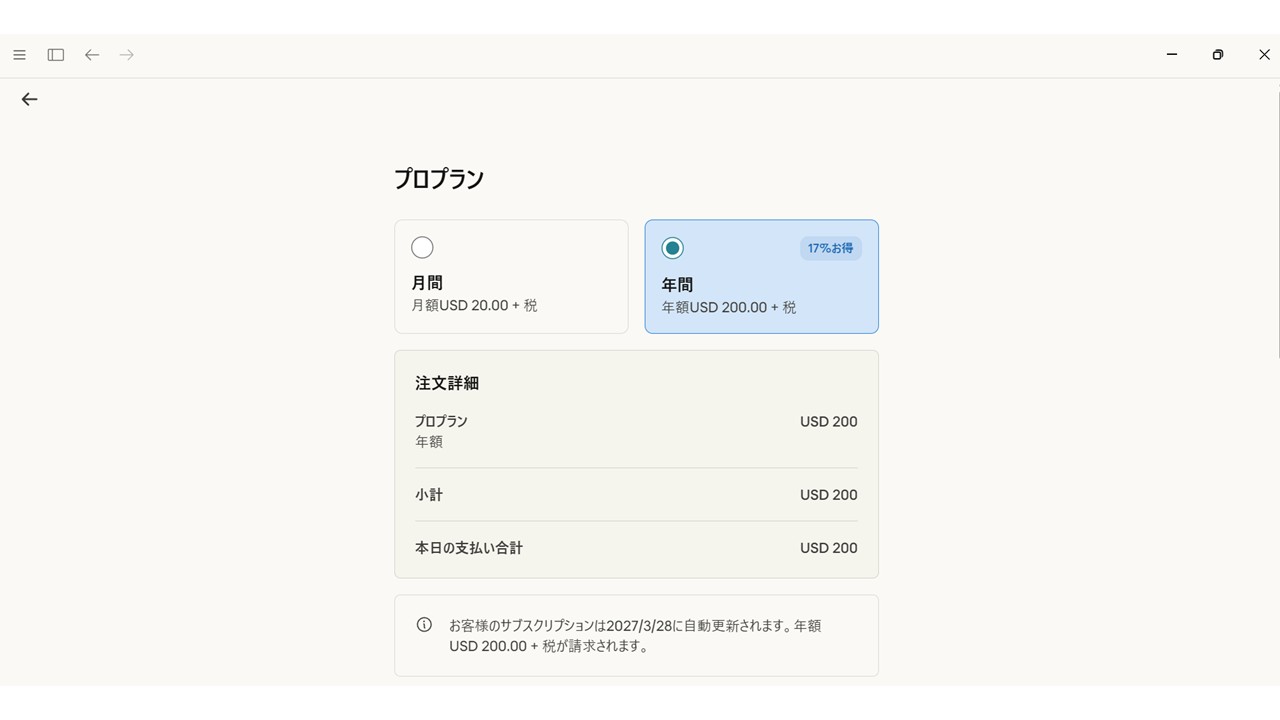Click the USD 200 yearly price amount
This screenshot has width=1280, height=720.
(828, 421)
